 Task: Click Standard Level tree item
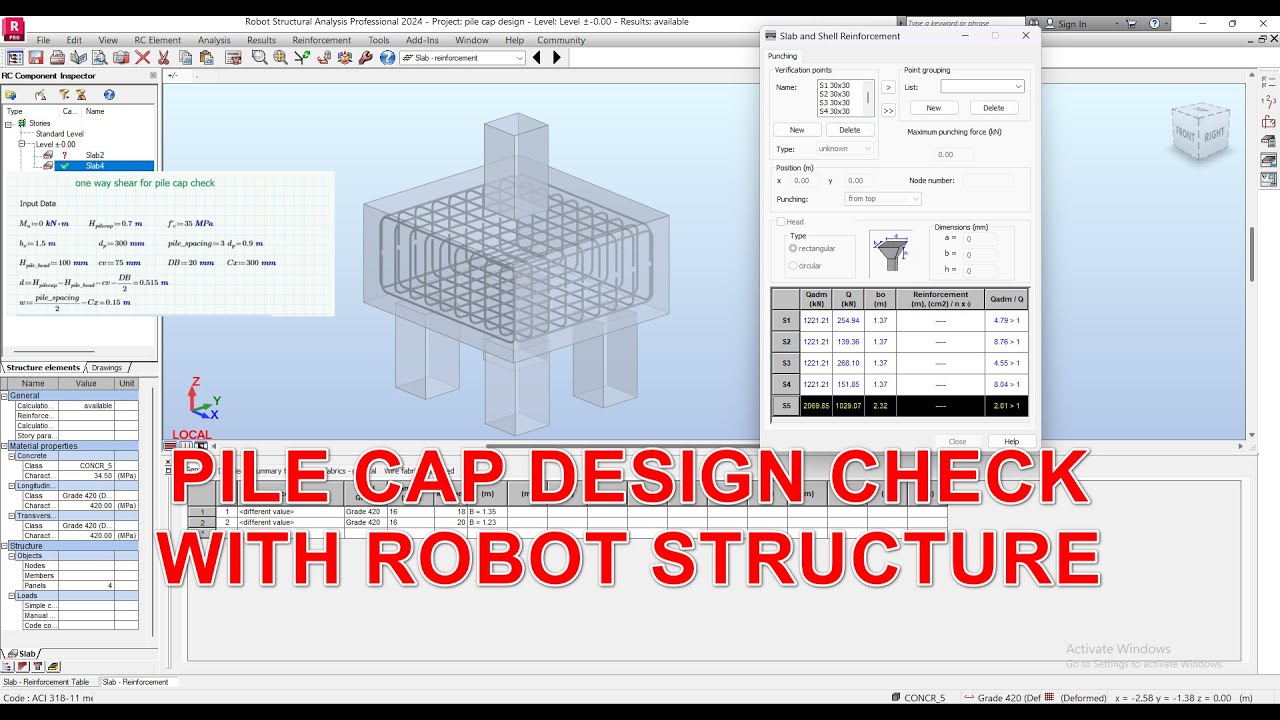pos(60,134)
